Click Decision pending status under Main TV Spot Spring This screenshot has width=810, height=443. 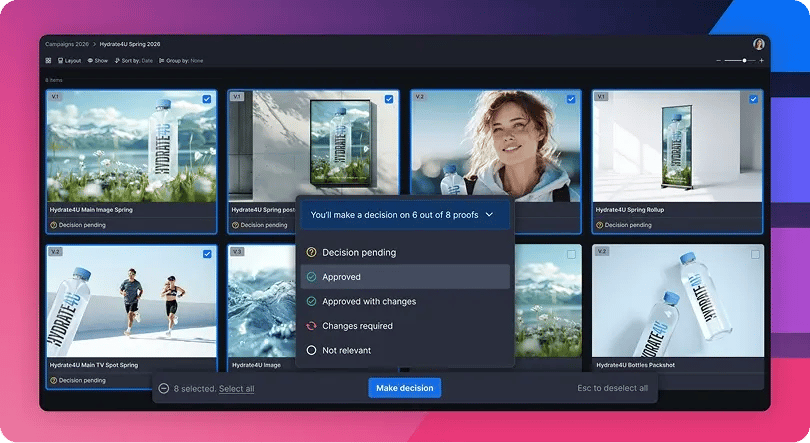point(78,381)
